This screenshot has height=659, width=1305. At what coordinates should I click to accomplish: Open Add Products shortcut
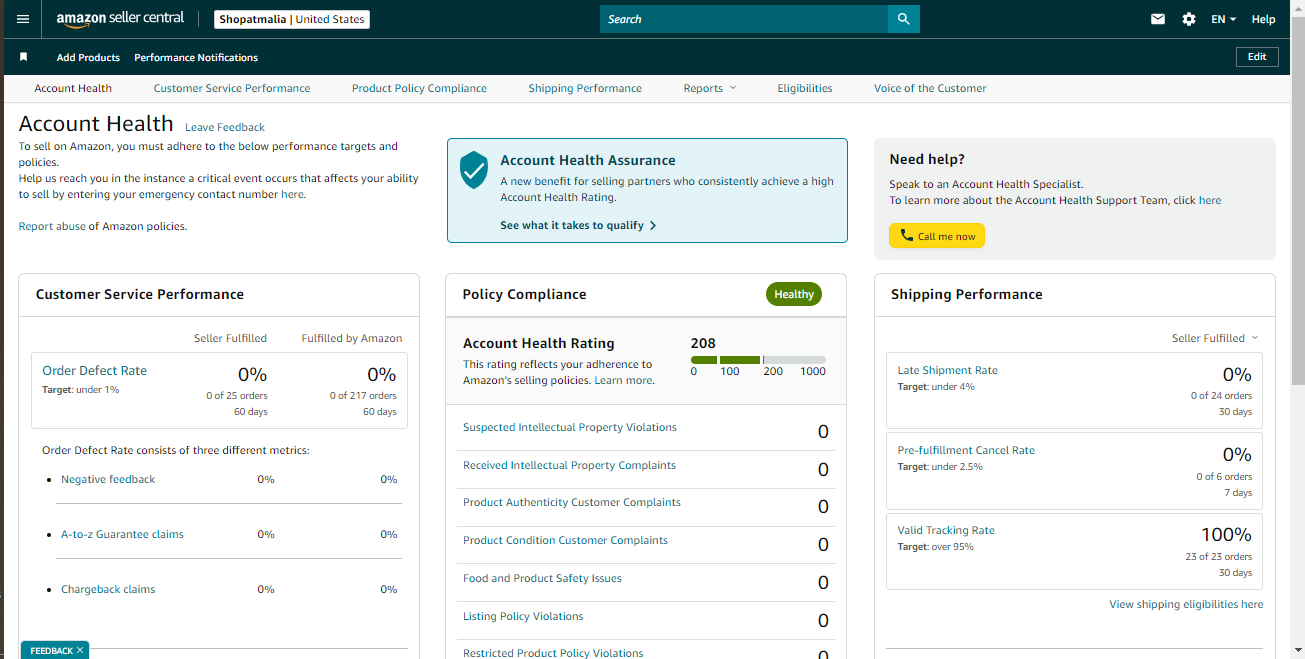tap(88, 57)
